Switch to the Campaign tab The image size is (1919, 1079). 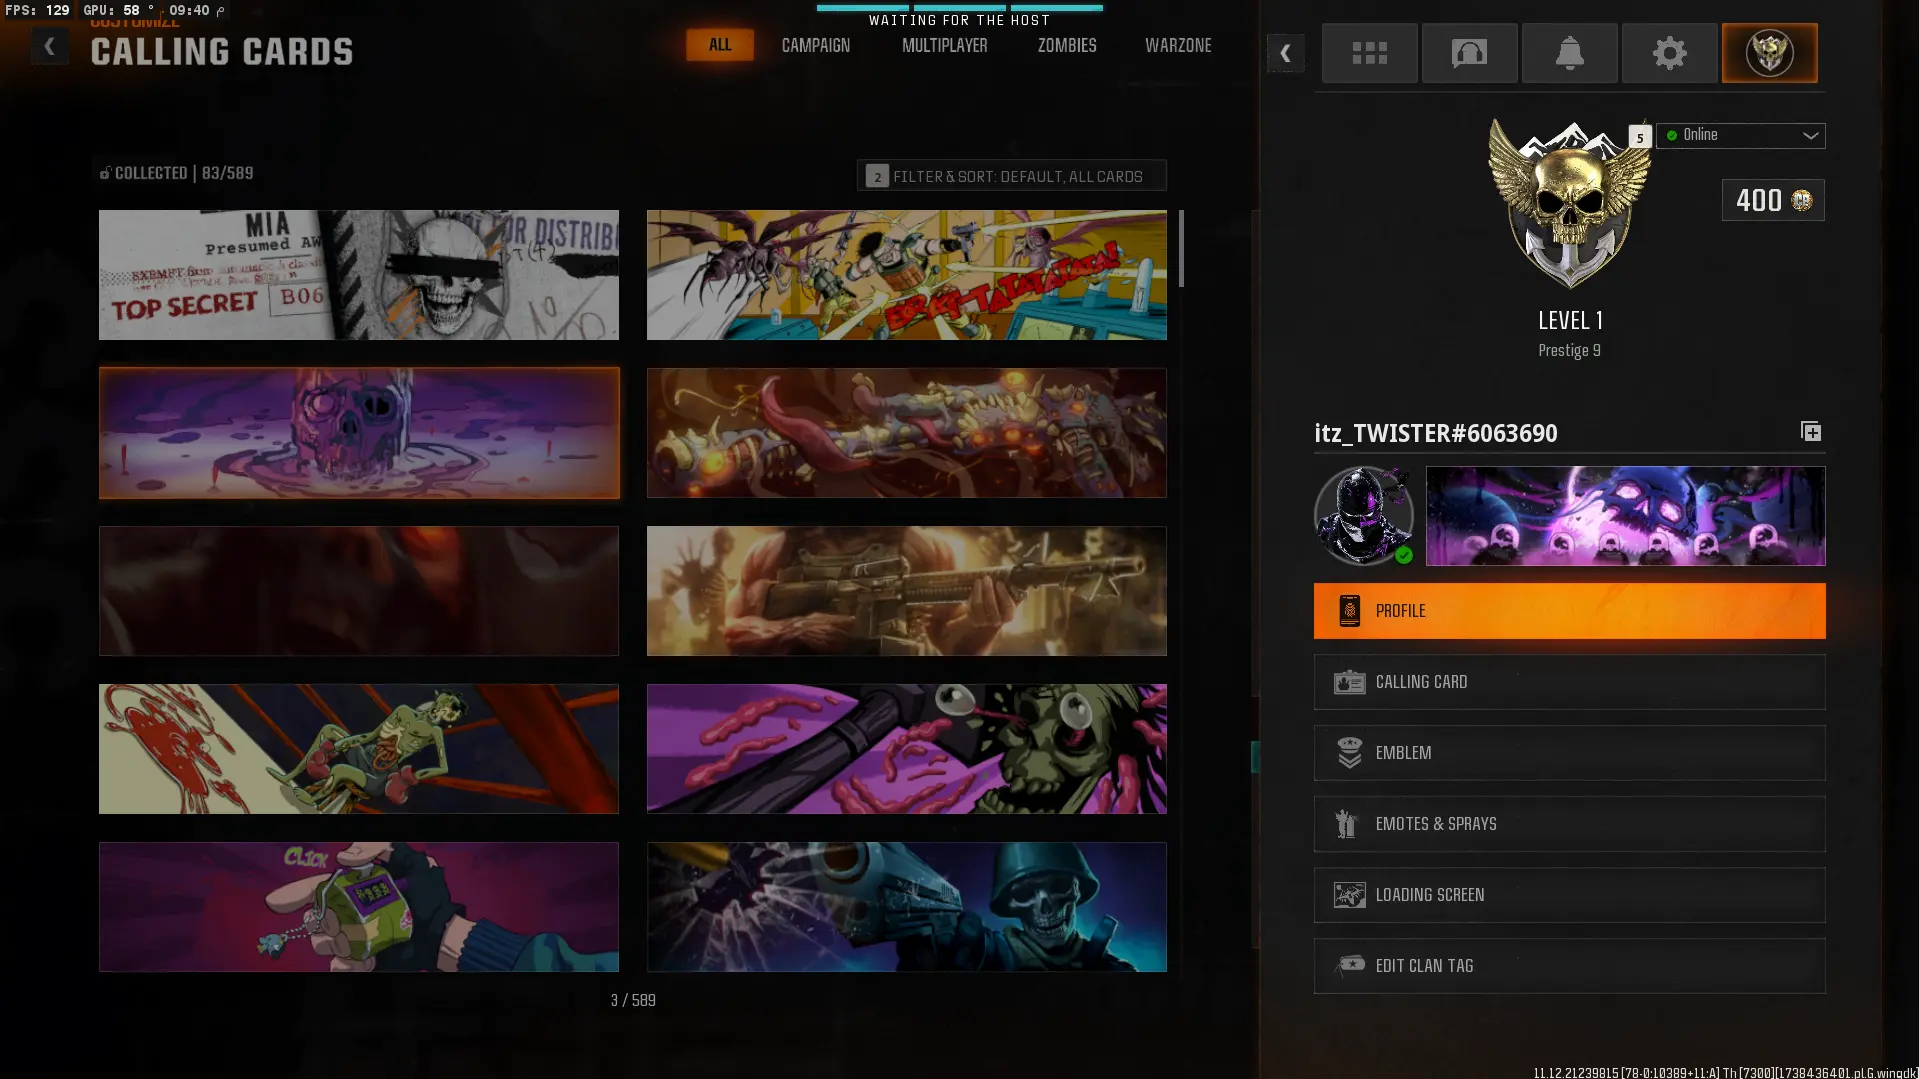point(816,46)
